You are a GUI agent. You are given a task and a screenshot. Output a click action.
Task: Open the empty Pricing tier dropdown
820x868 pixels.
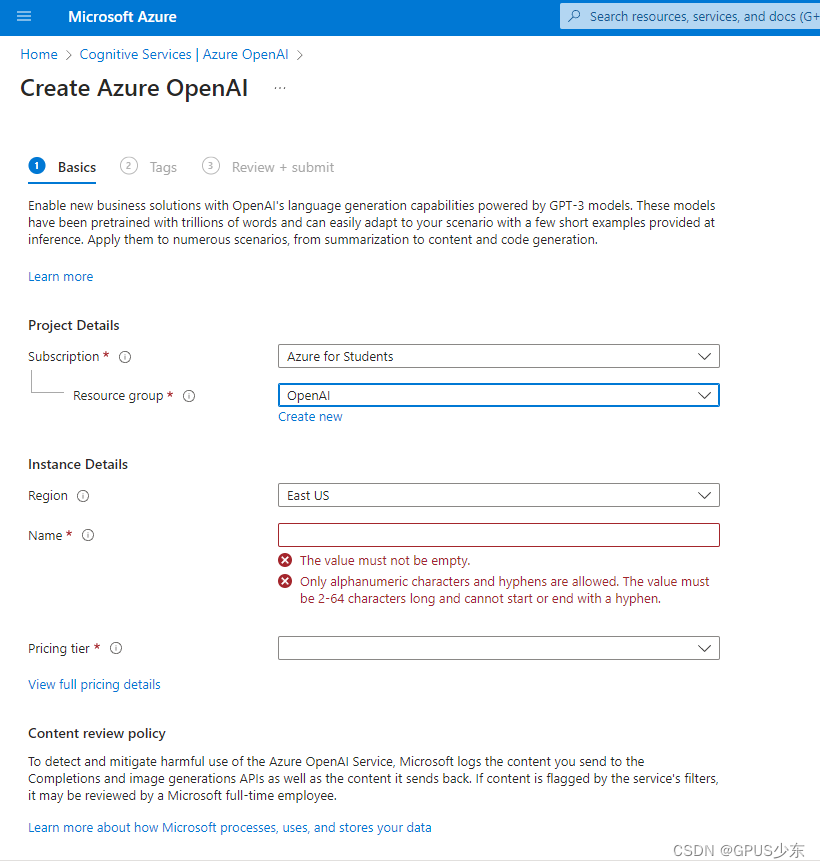pos(498,648)
